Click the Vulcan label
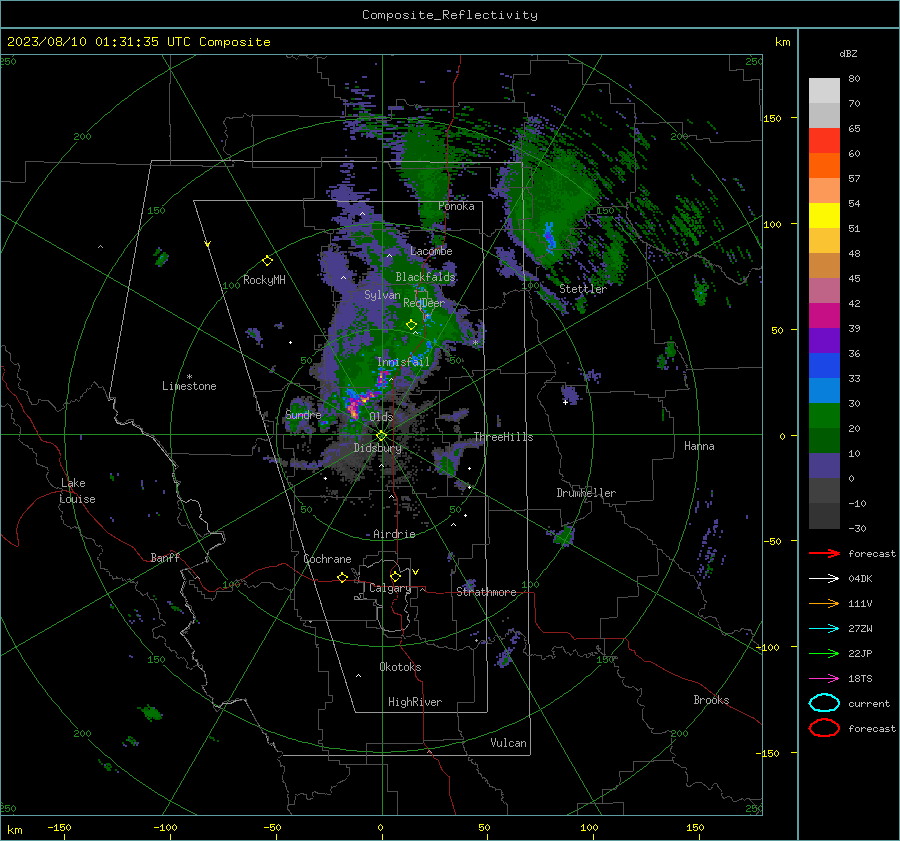 (508, 743)
